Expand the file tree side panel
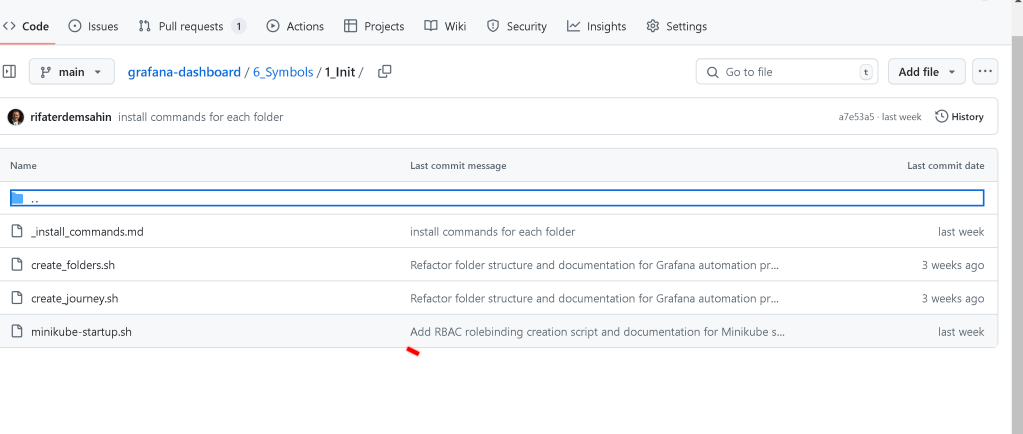This screenshot has width=1023, height=434. (9, 72)
